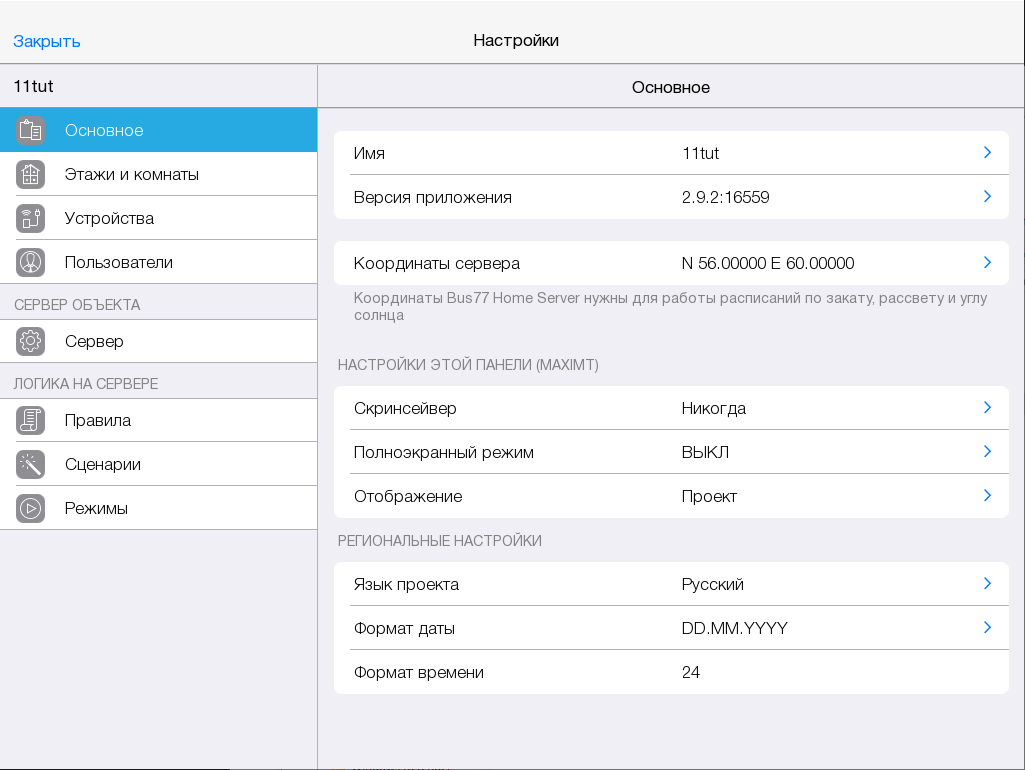Screen dimensions: 1025x770
Task: Toggle the Полноэкранный режим setting row
Action: [670, 452]
